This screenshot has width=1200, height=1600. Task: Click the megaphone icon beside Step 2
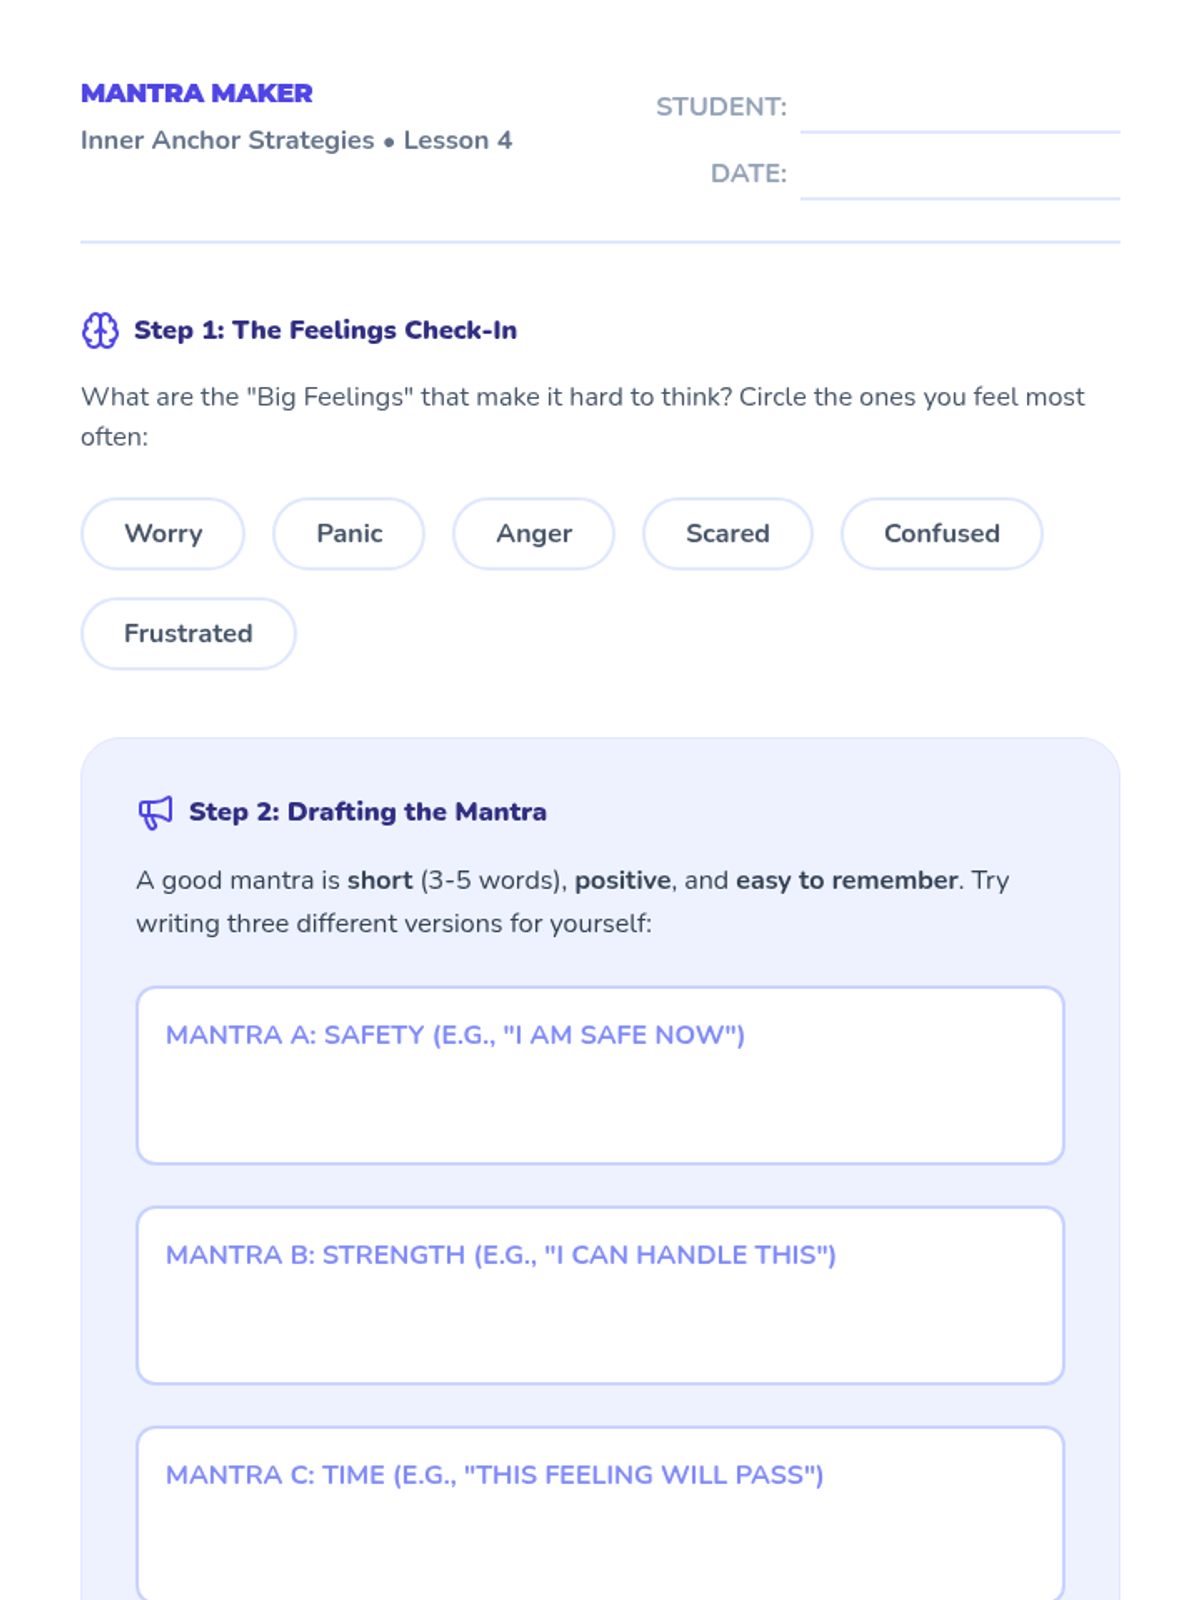click(x=155, y=812)
